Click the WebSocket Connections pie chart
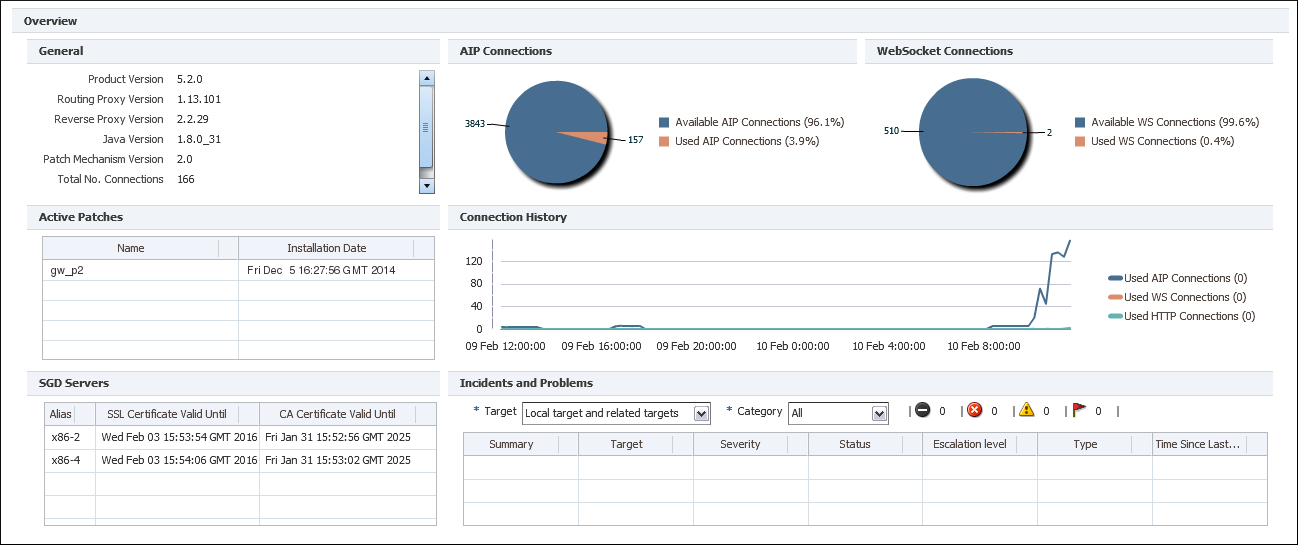The height and width of the screenshot is (545, 1298). point(972,131)
